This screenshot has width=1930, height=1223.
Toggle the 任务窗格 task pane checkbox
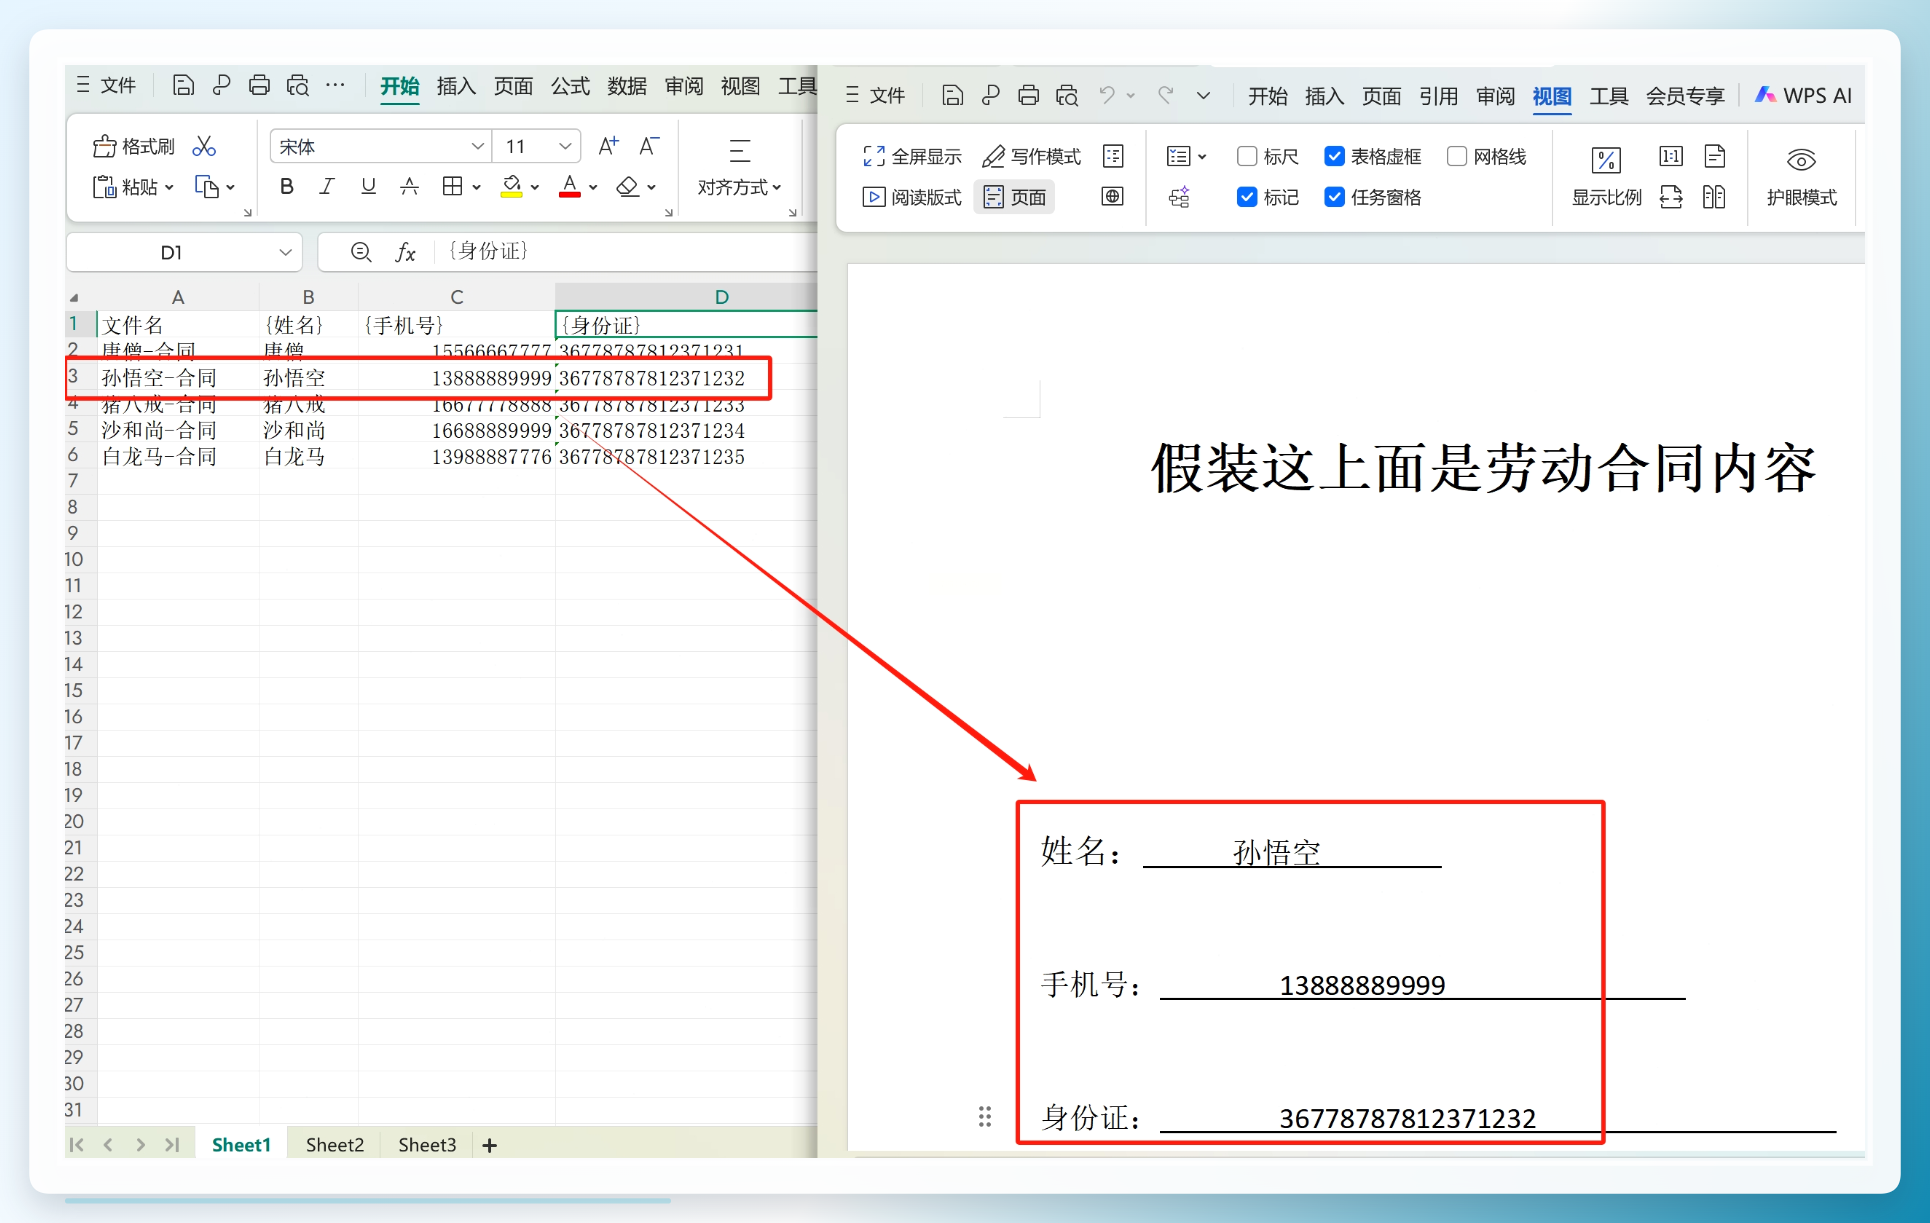pyautogui.click(x=1334, y=197)
